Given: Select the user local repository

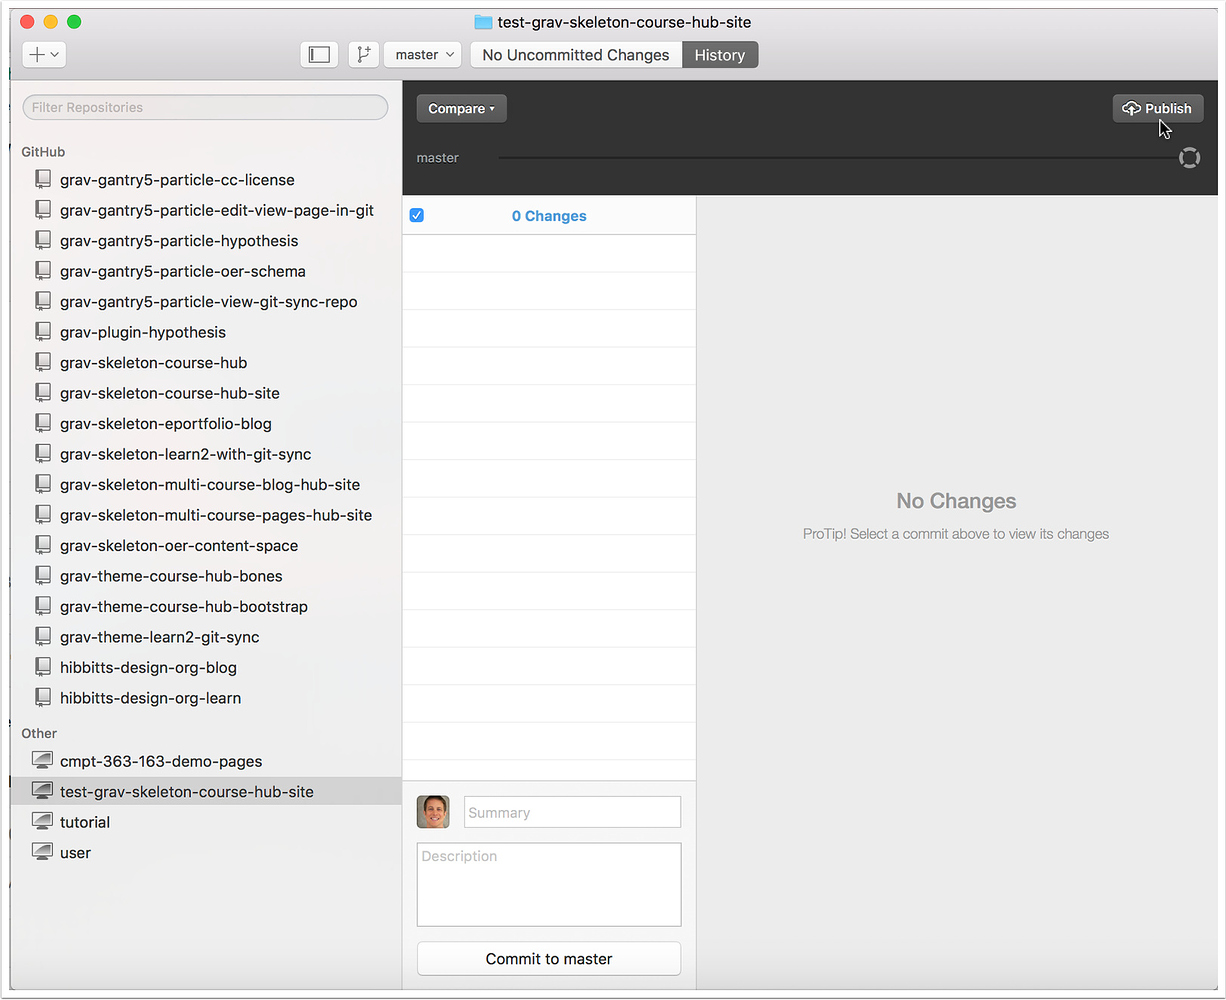Looking at the screenshot, I should point(75,852).
